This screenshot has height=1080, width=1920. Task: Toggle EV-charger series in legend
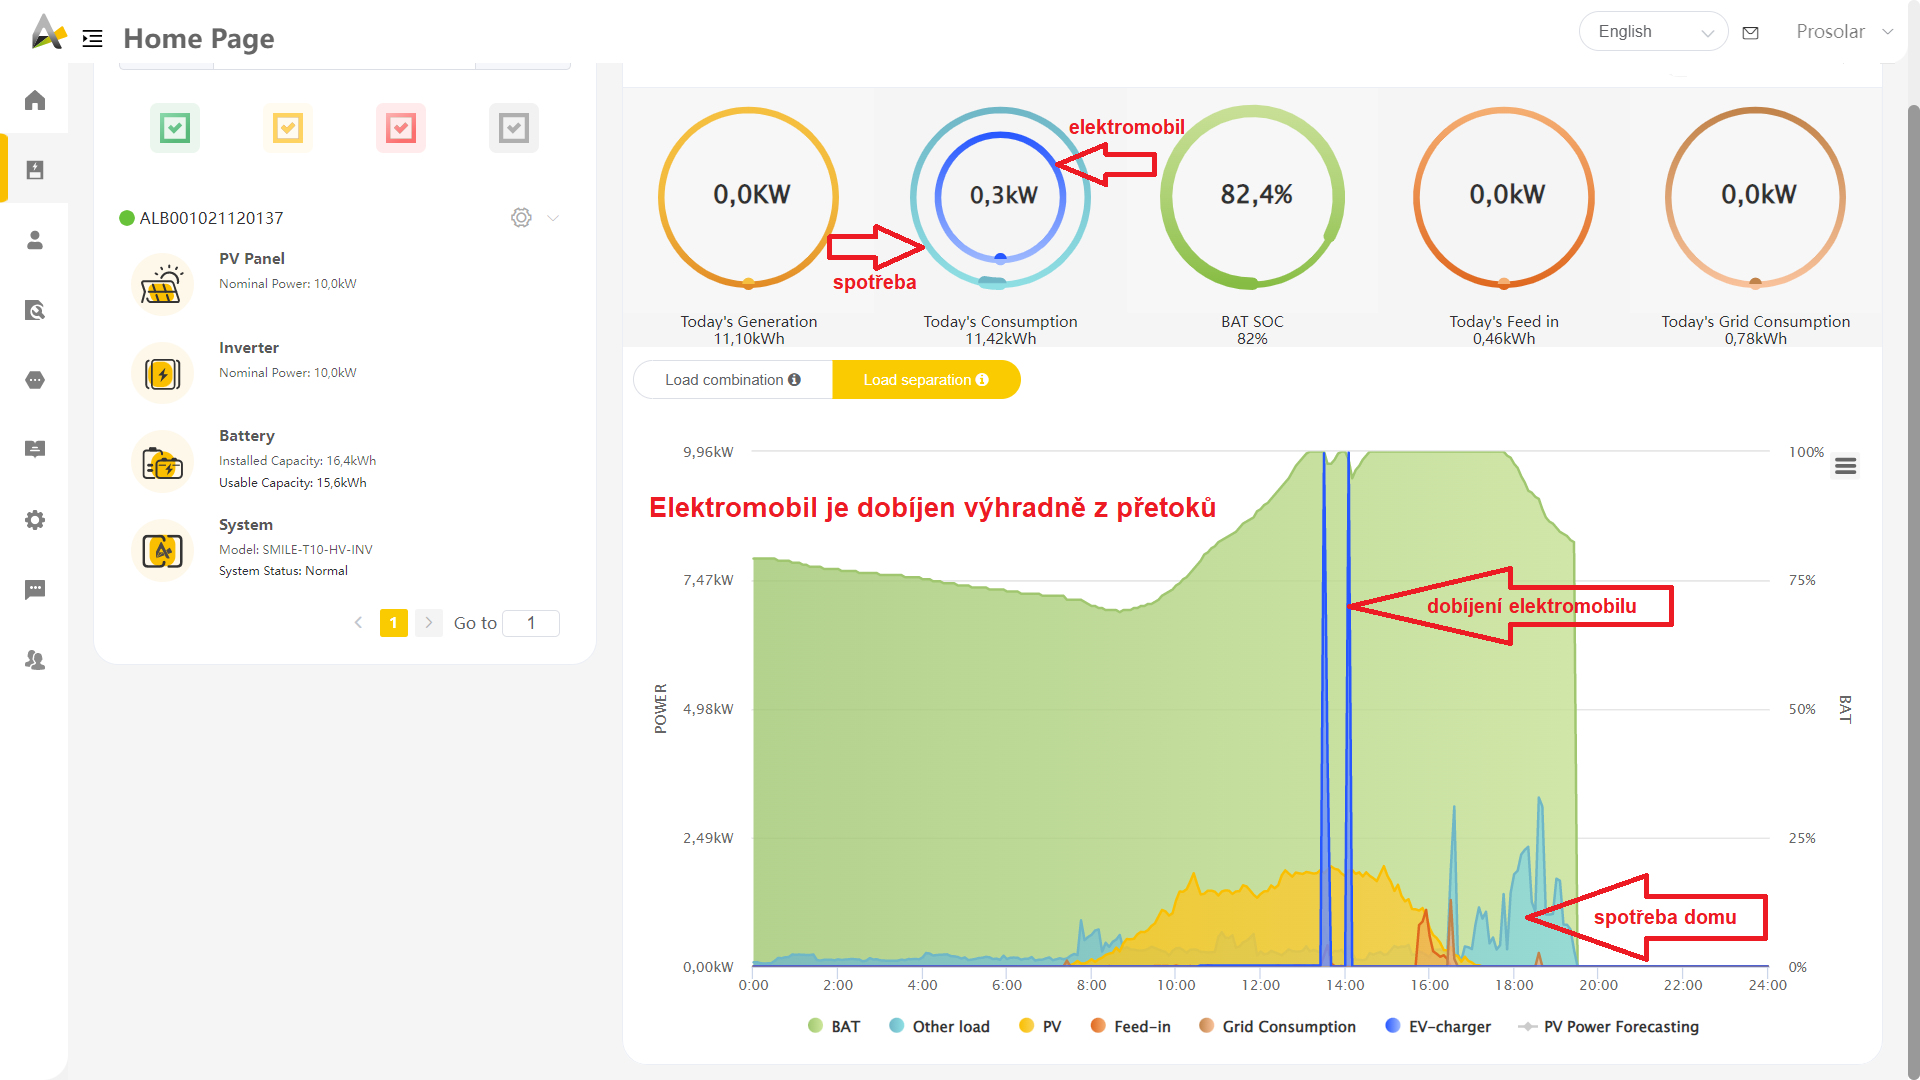[x=1437, y=1027]
